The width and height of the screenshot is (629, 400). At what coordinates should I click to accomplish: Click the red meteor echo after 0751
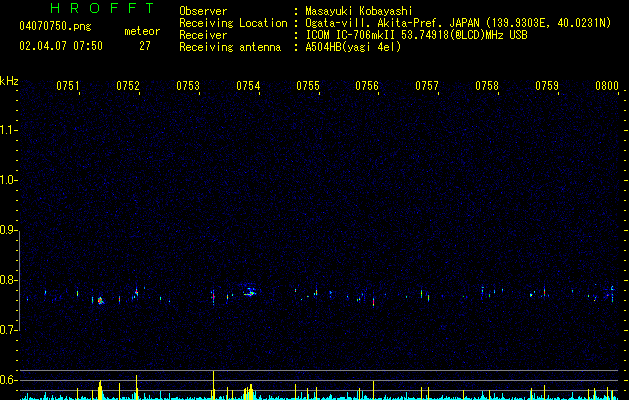click(x=100, y=300)
